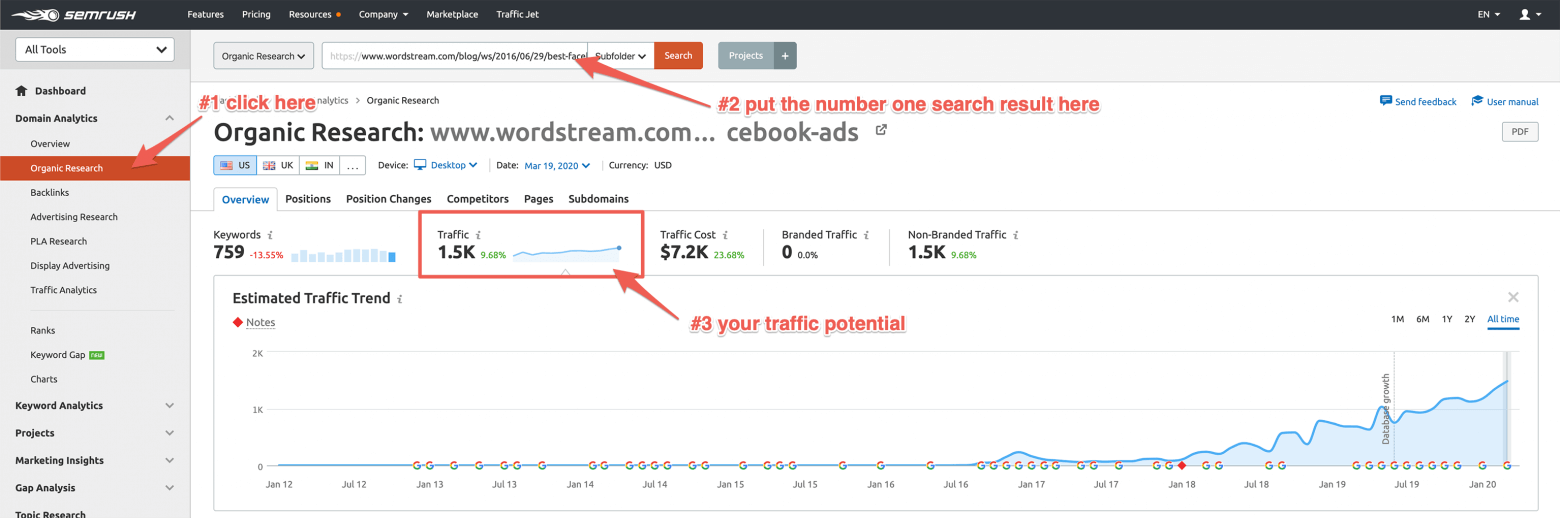Set chart range to 2Y
Viewport: 1560px width, 518px height.
(1470, 319)
